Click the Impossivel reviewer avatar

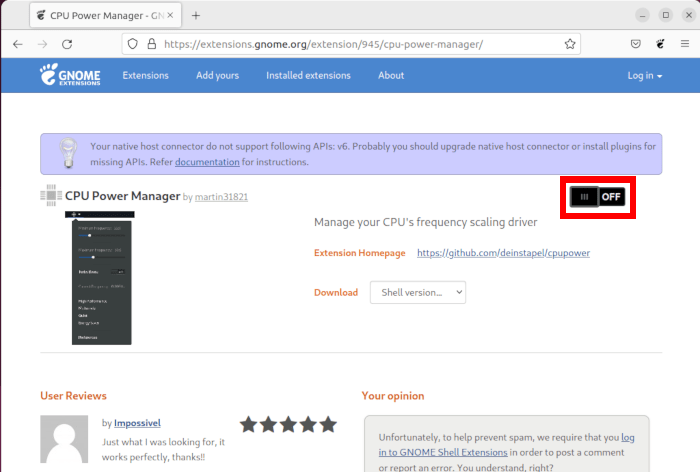[x=64, y=439]
